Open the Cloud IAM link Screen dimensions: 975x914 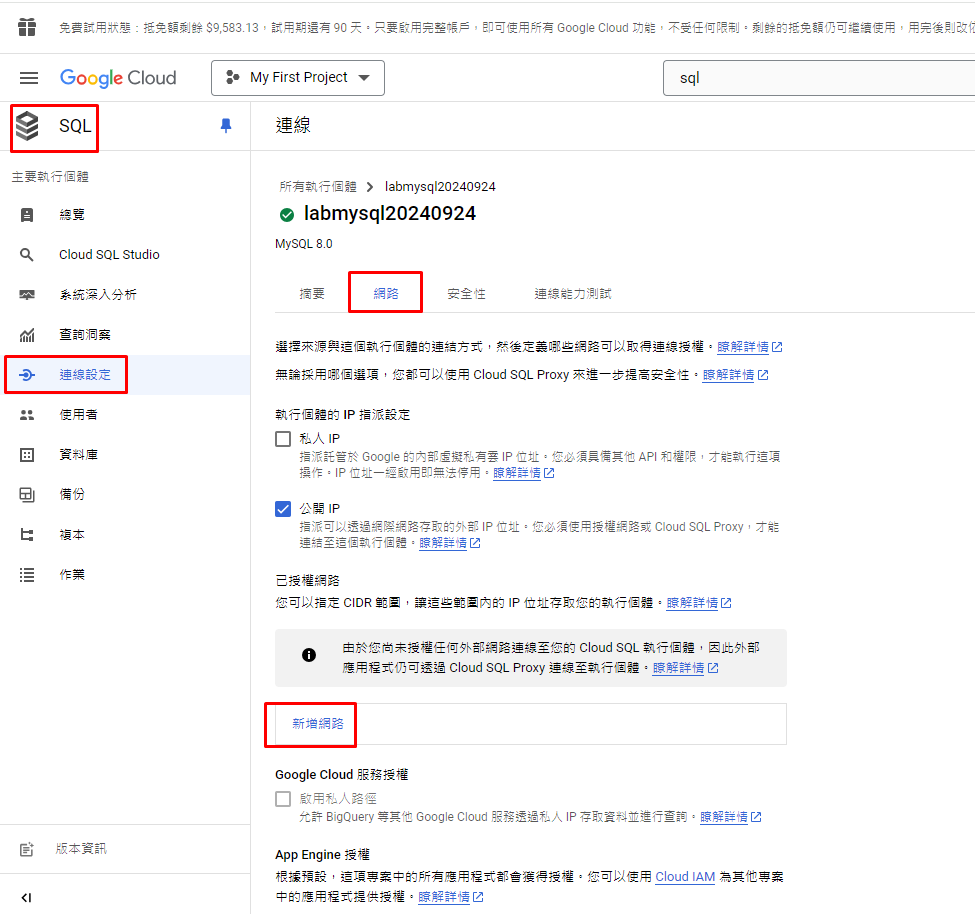click(x=685, y=877)
